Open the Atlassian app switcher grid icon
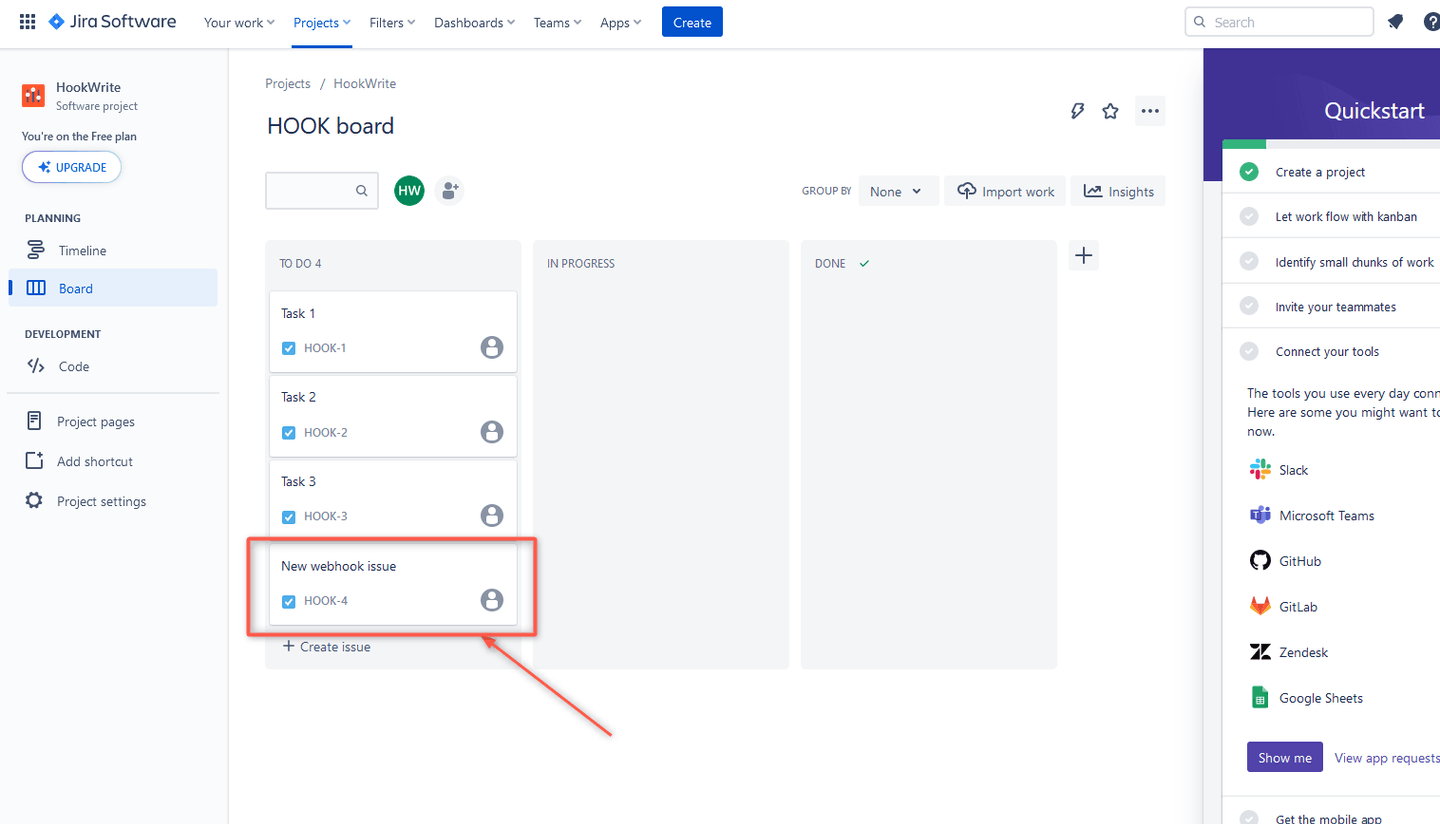1440x824 pixels. click(27, 21)
